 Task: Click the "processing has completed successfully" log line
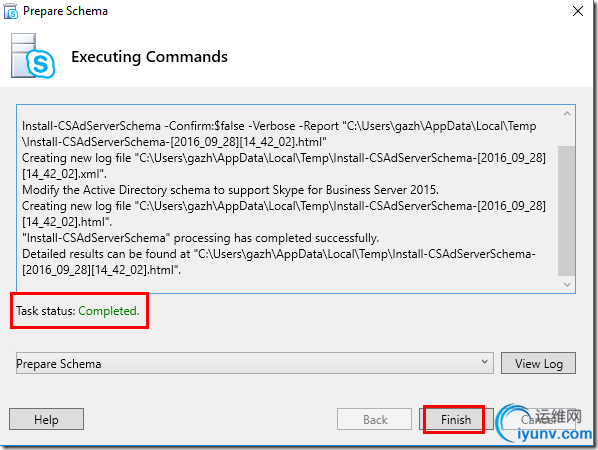[x=200, y=238]
